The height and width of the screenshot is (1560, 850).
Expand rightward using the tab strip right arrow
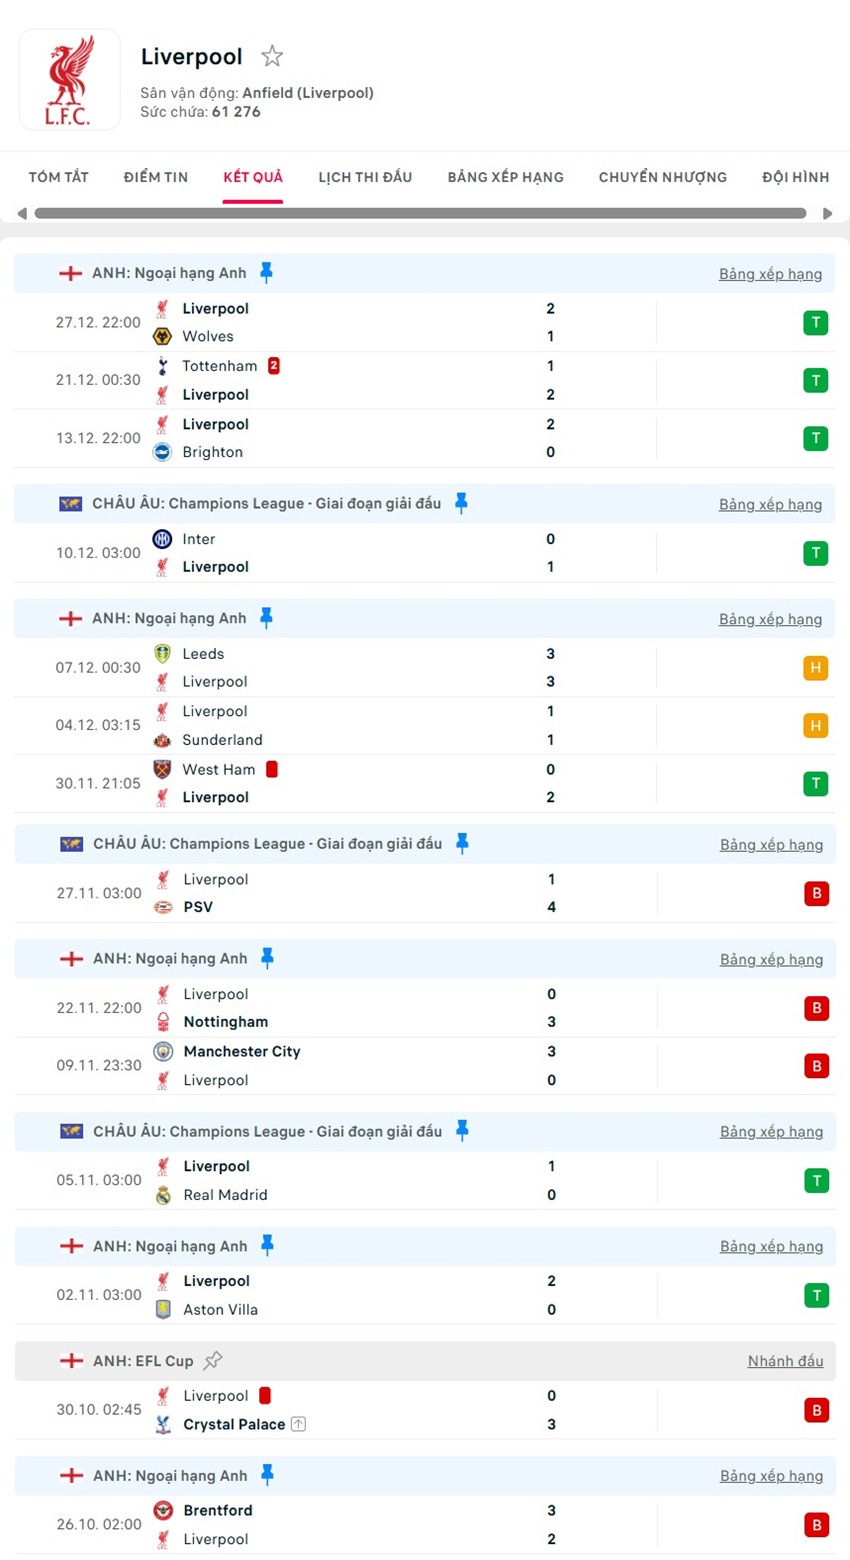point(827,213)
